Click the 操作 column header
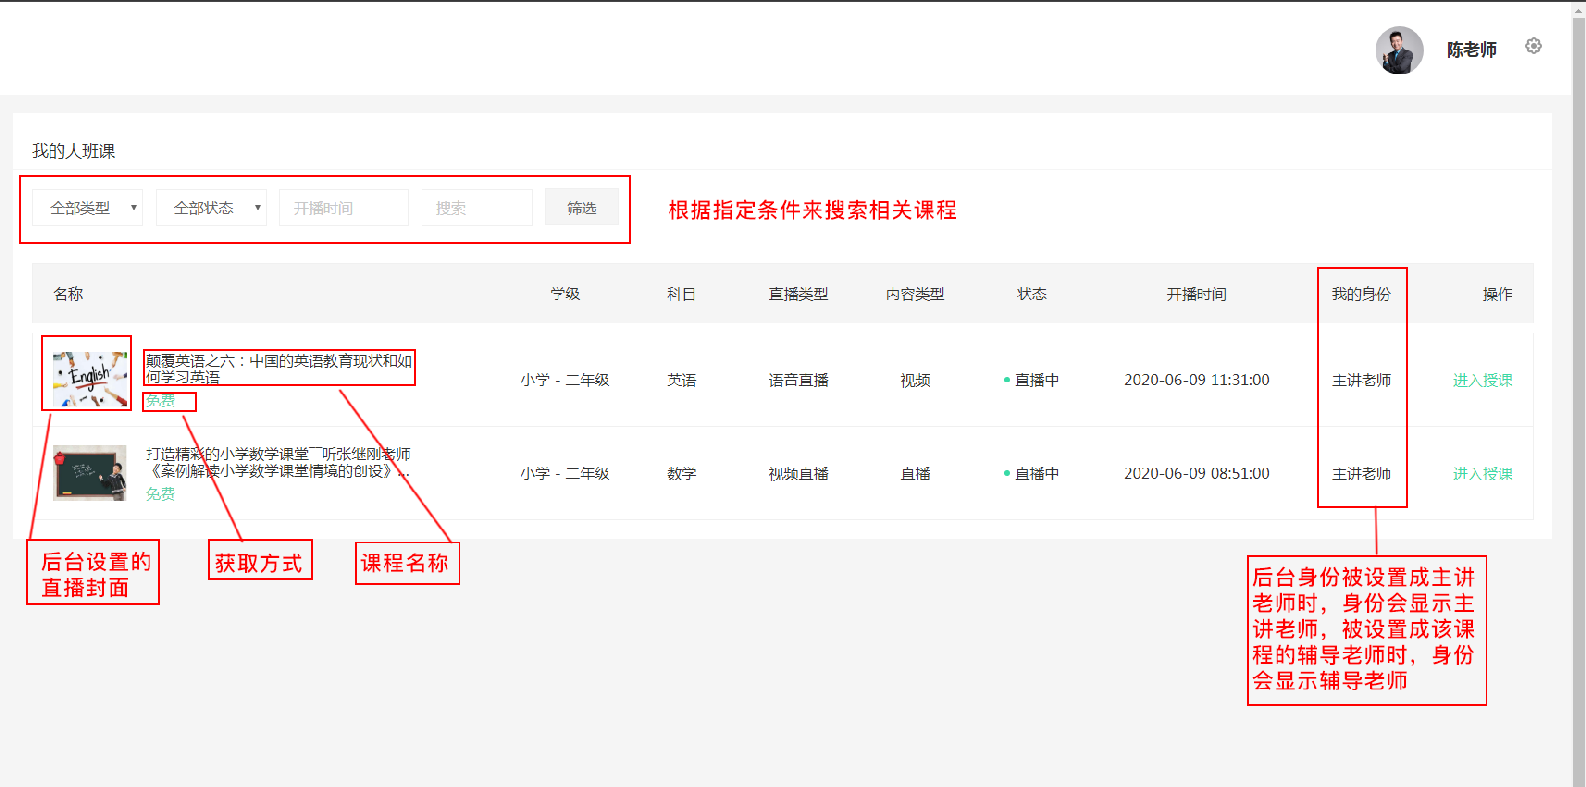 pos(1497,294)
